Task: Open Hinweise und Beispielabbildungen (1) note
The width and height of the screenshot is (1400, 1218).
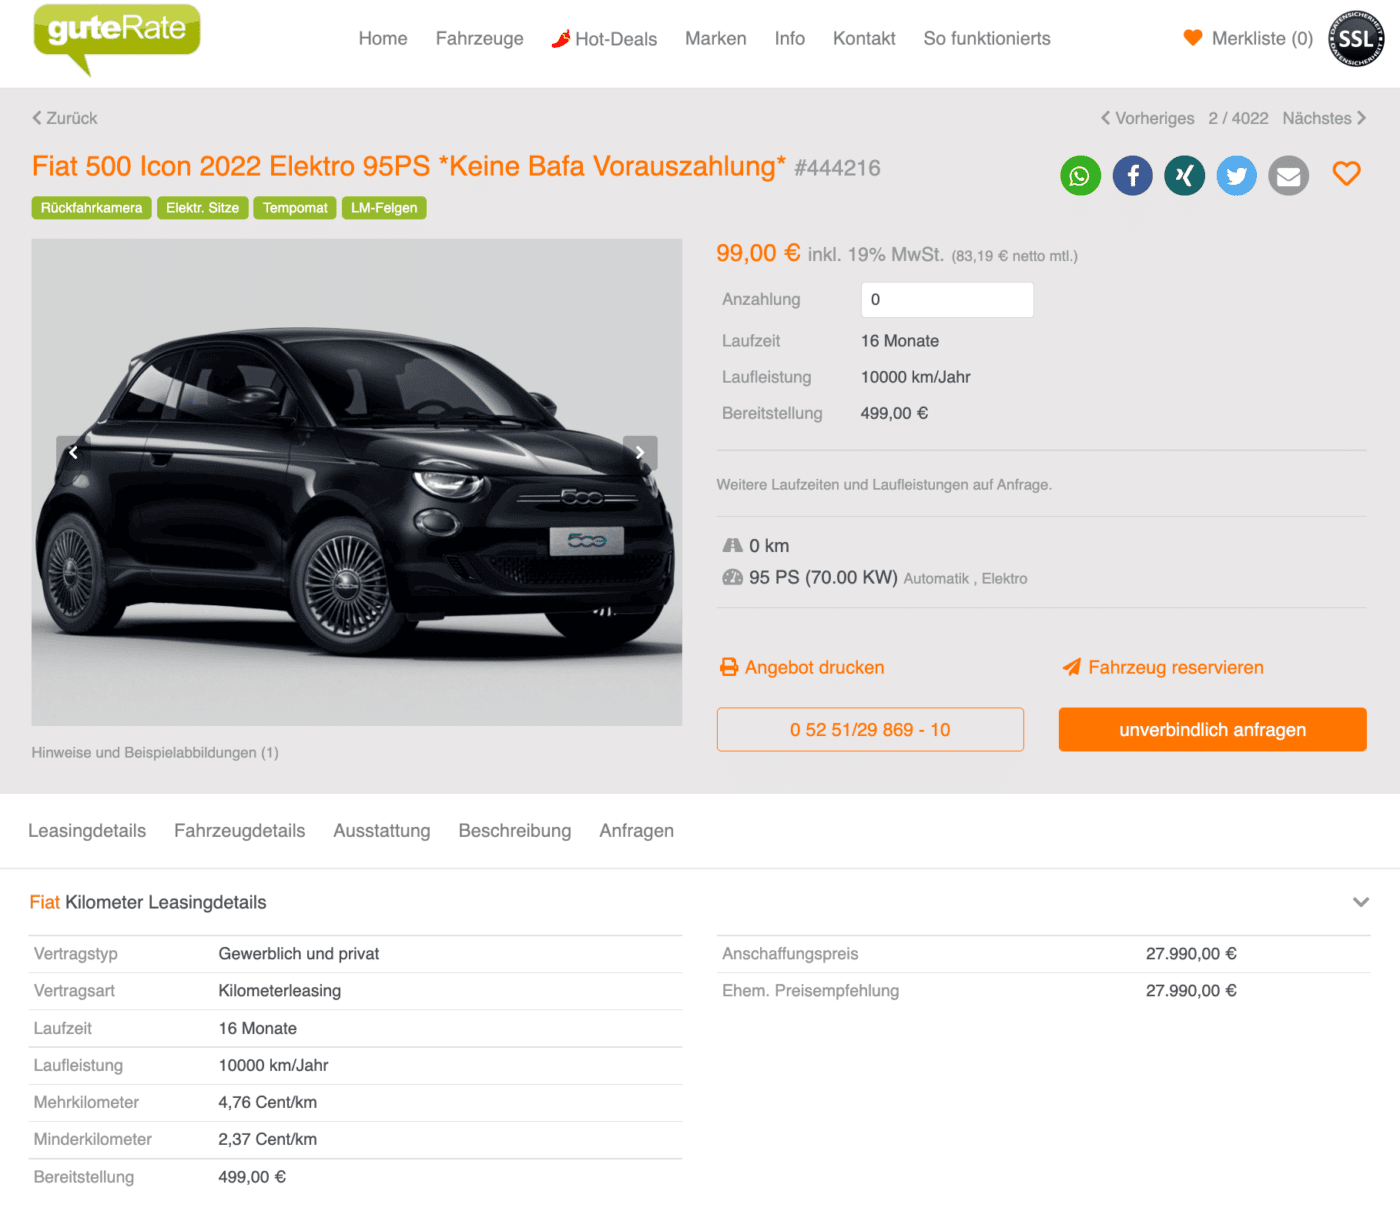Action: pyautogui.click(x=155, y=753)
